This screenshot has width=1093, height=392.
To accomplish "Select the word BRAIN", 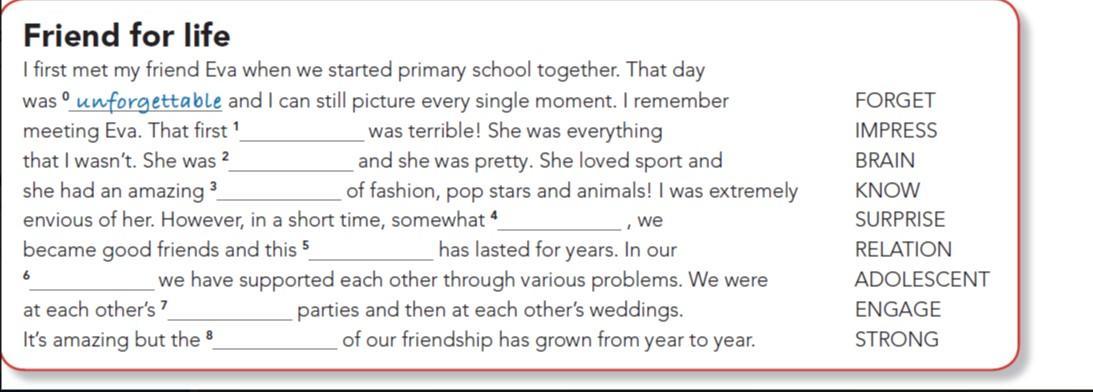I will tap(885, 161).
